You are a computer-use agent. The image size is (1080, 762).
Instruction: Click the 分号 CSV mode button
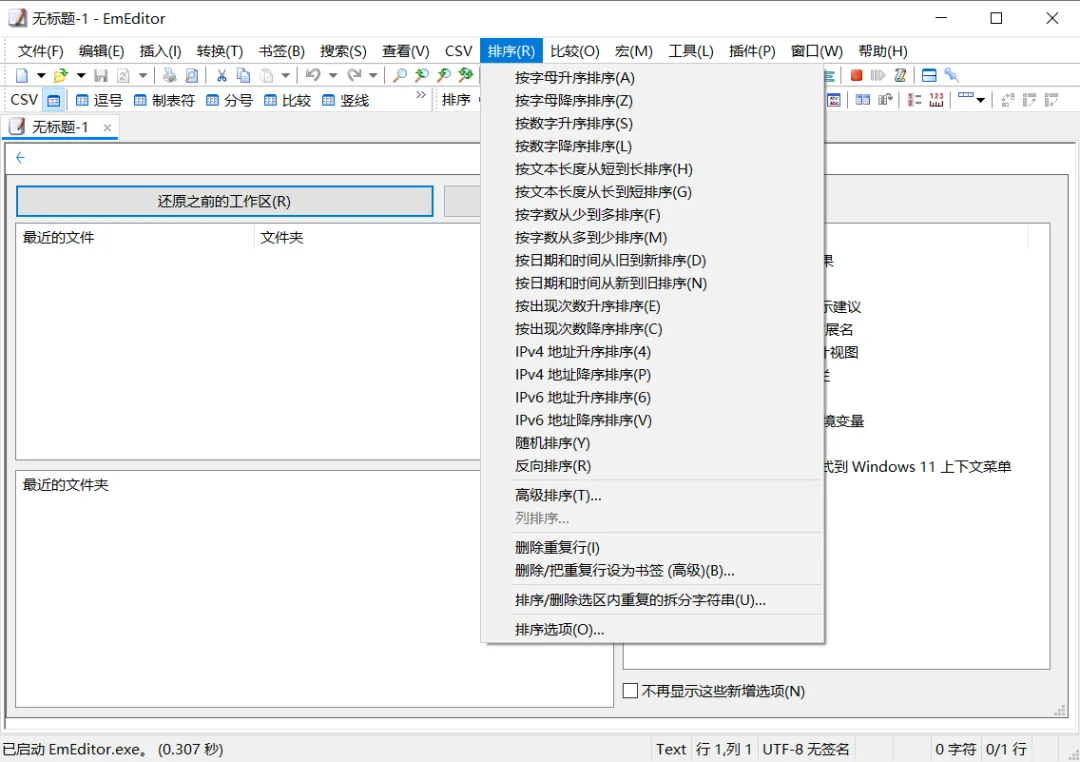229,101
